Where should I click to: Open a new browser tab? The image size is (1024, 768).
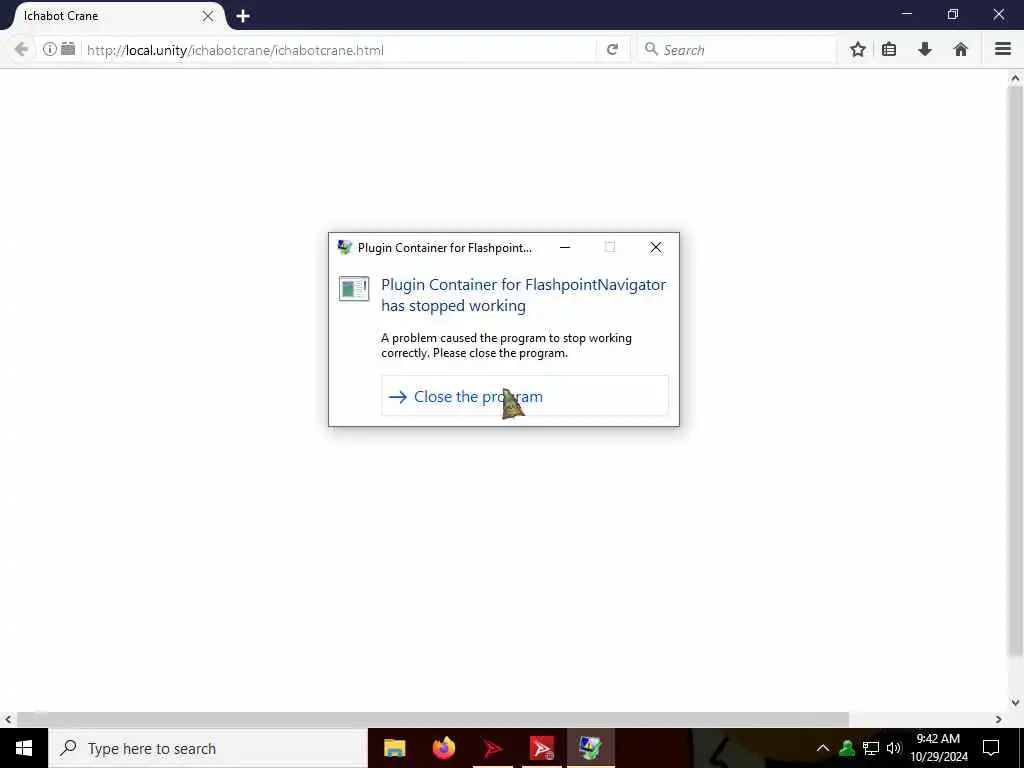243,16
